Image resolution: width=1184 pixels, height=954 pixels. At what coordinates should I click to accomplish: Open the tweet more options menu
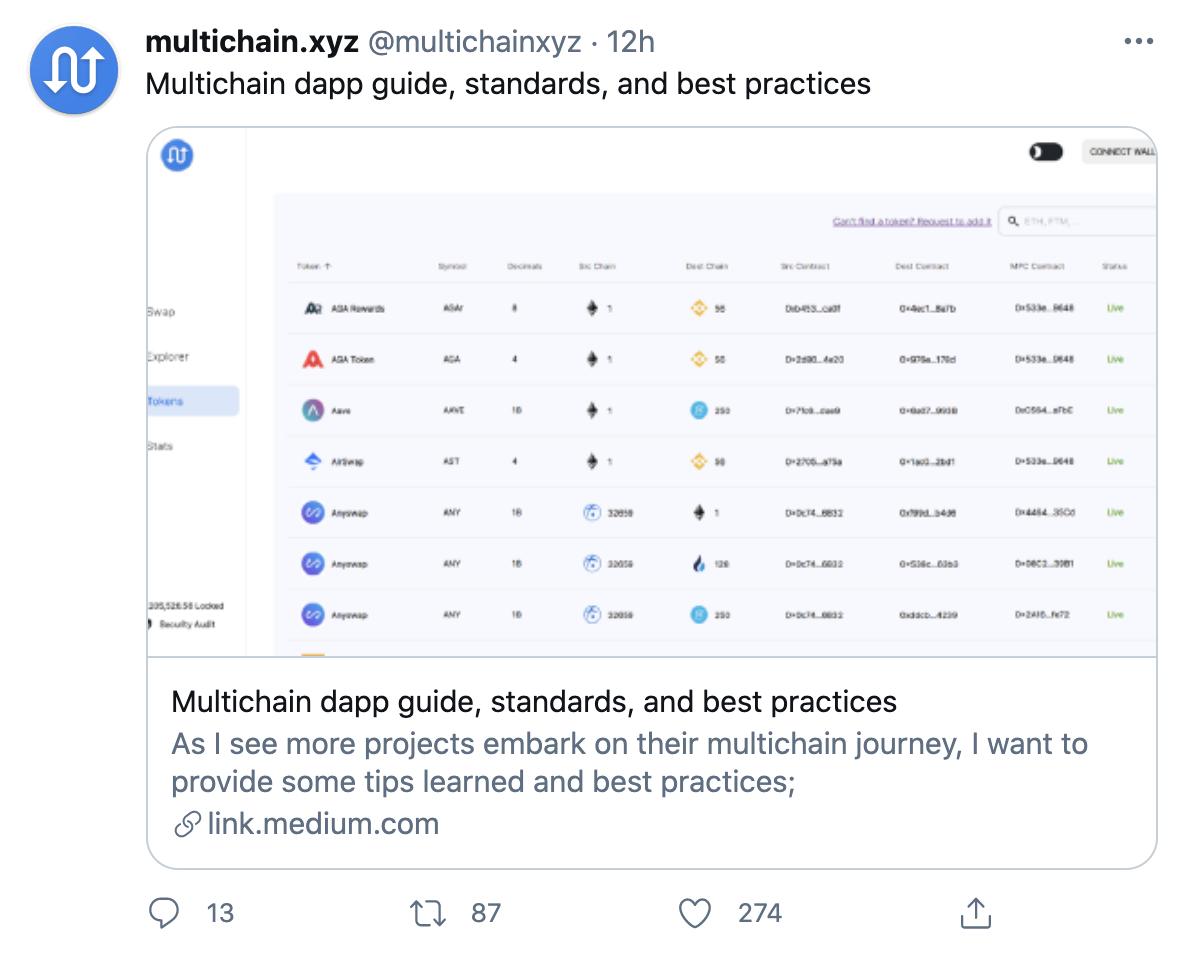tap(1138, 42)
